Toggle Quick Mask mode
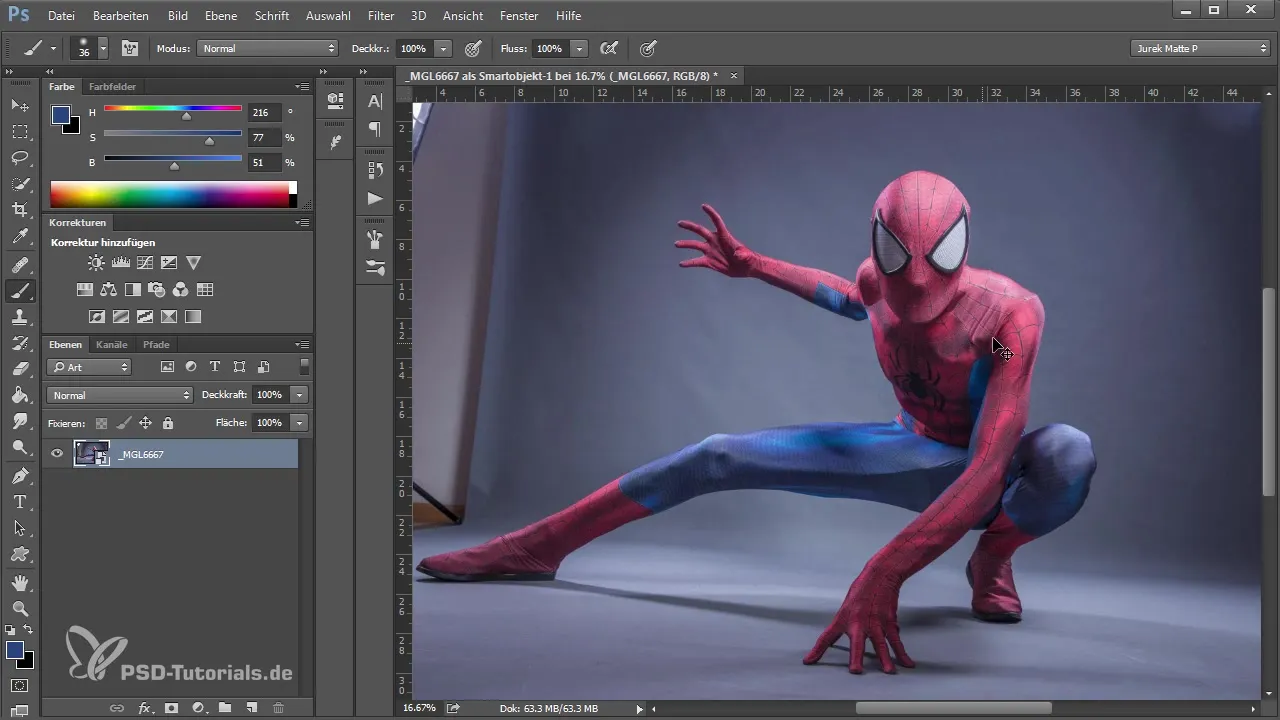This screenshot has height=720, width=1280. [20, 686]
